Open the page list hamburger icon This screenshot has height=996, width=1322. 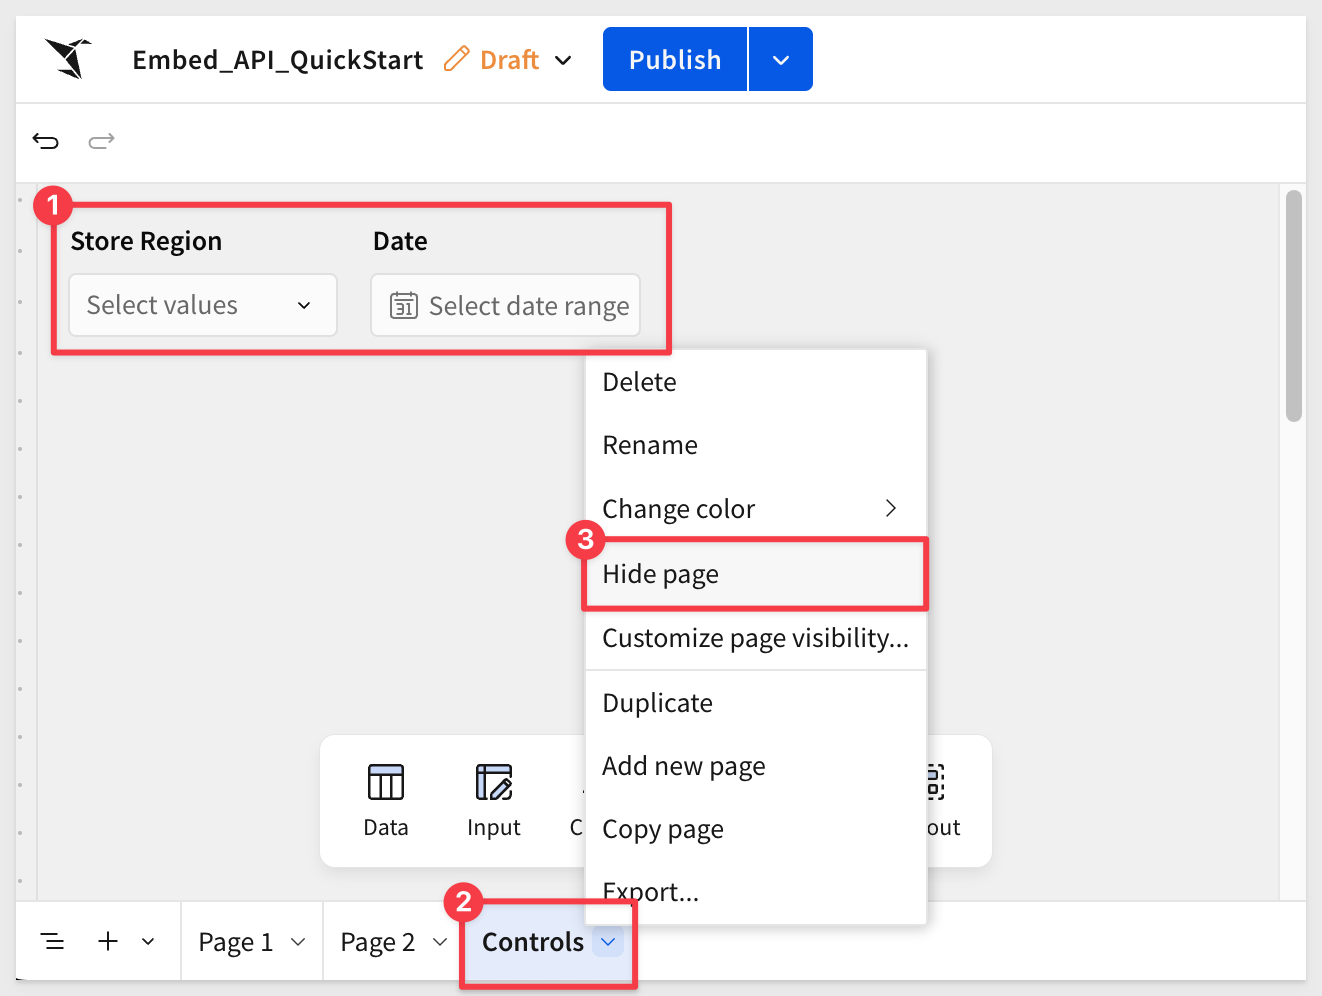(x=52, y=942)
